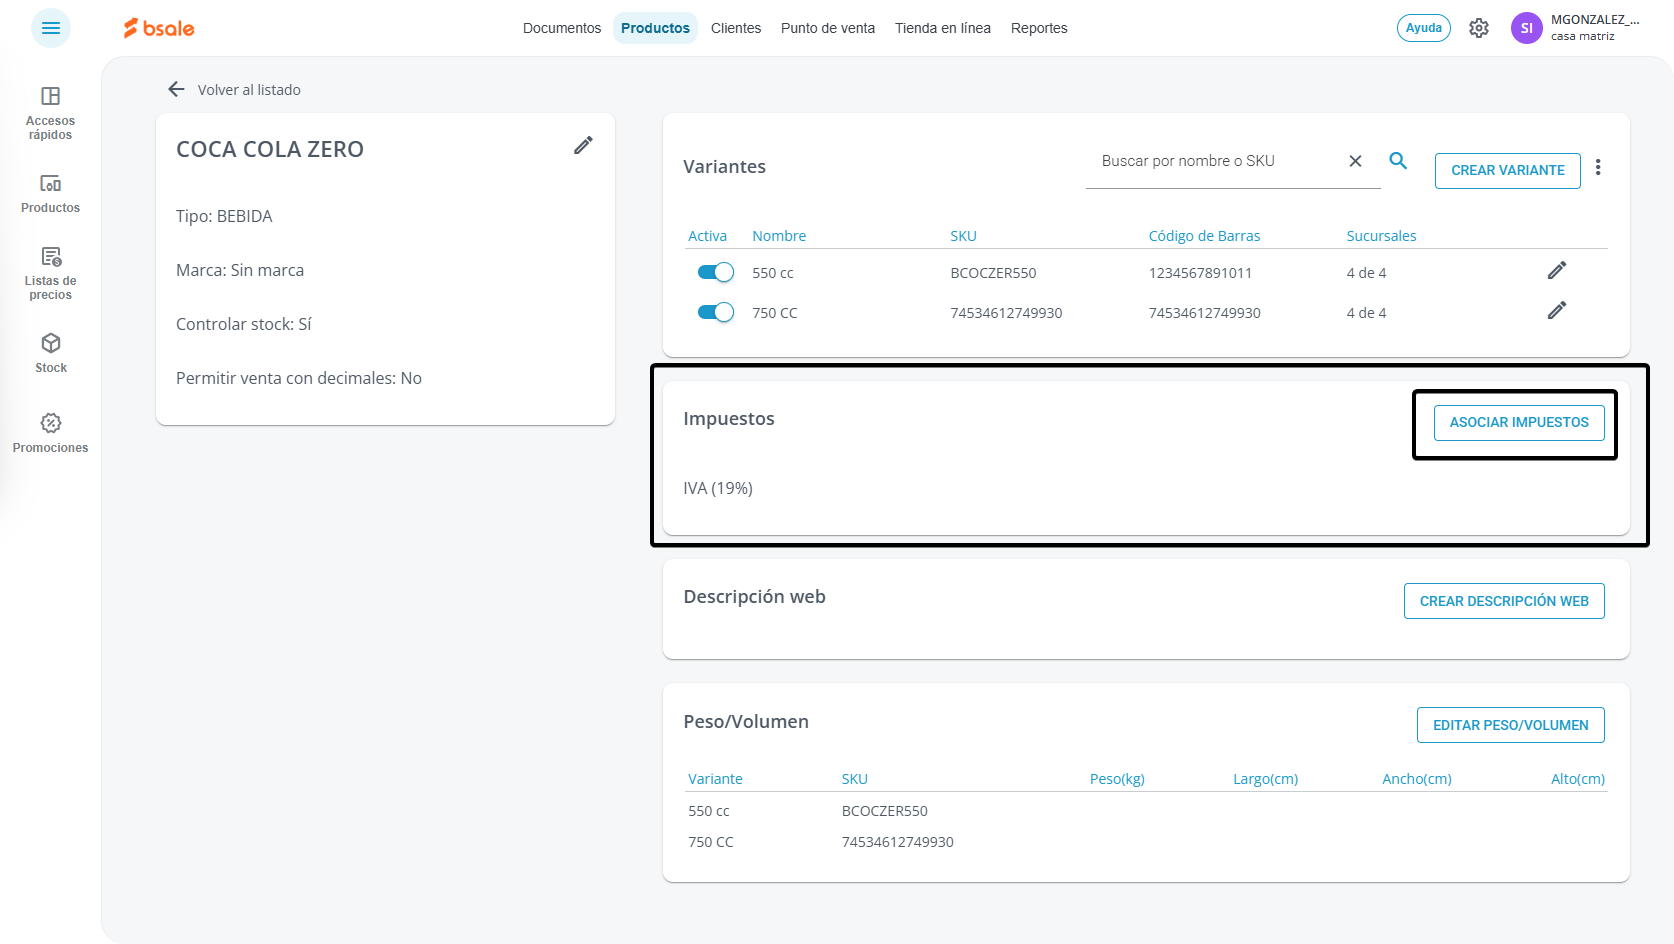Click the IVA (19%) tax entry
This screenshot has width=1674, height=944.
point(718,488)
